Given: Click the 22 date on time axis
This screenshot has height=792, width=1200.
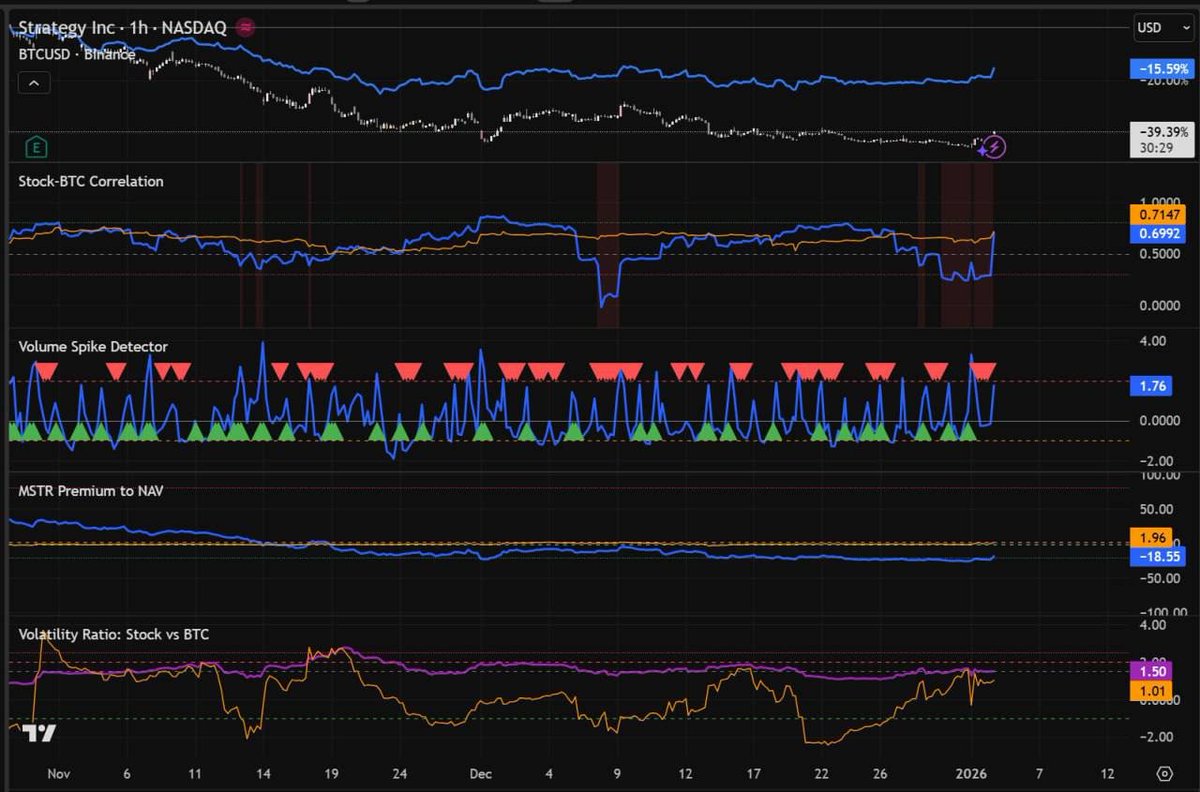Looking at the screenshot, I should tap(821, 774).
